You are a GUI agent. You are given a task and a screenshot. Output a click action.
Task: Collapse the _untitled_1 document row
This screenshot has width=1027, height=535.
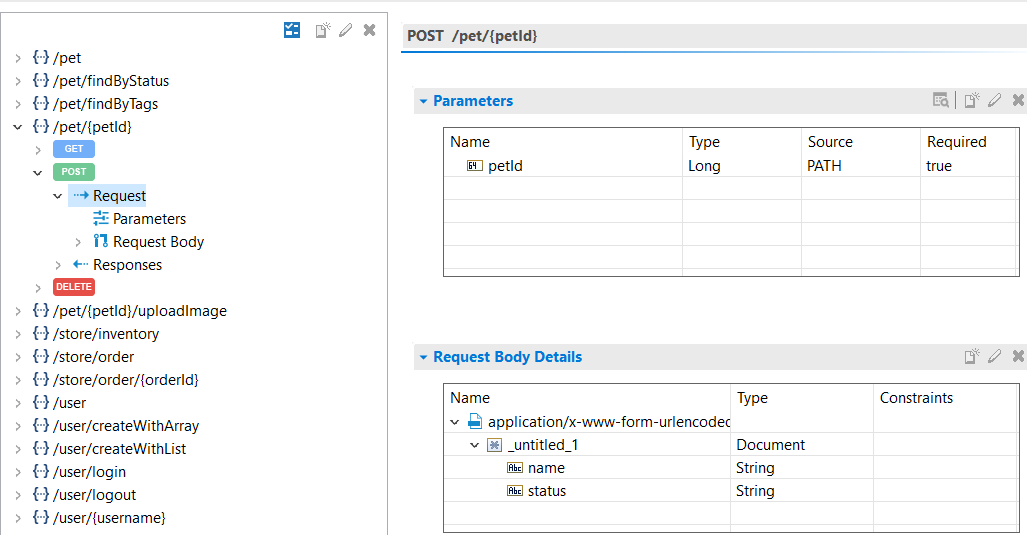click(475, 445)
